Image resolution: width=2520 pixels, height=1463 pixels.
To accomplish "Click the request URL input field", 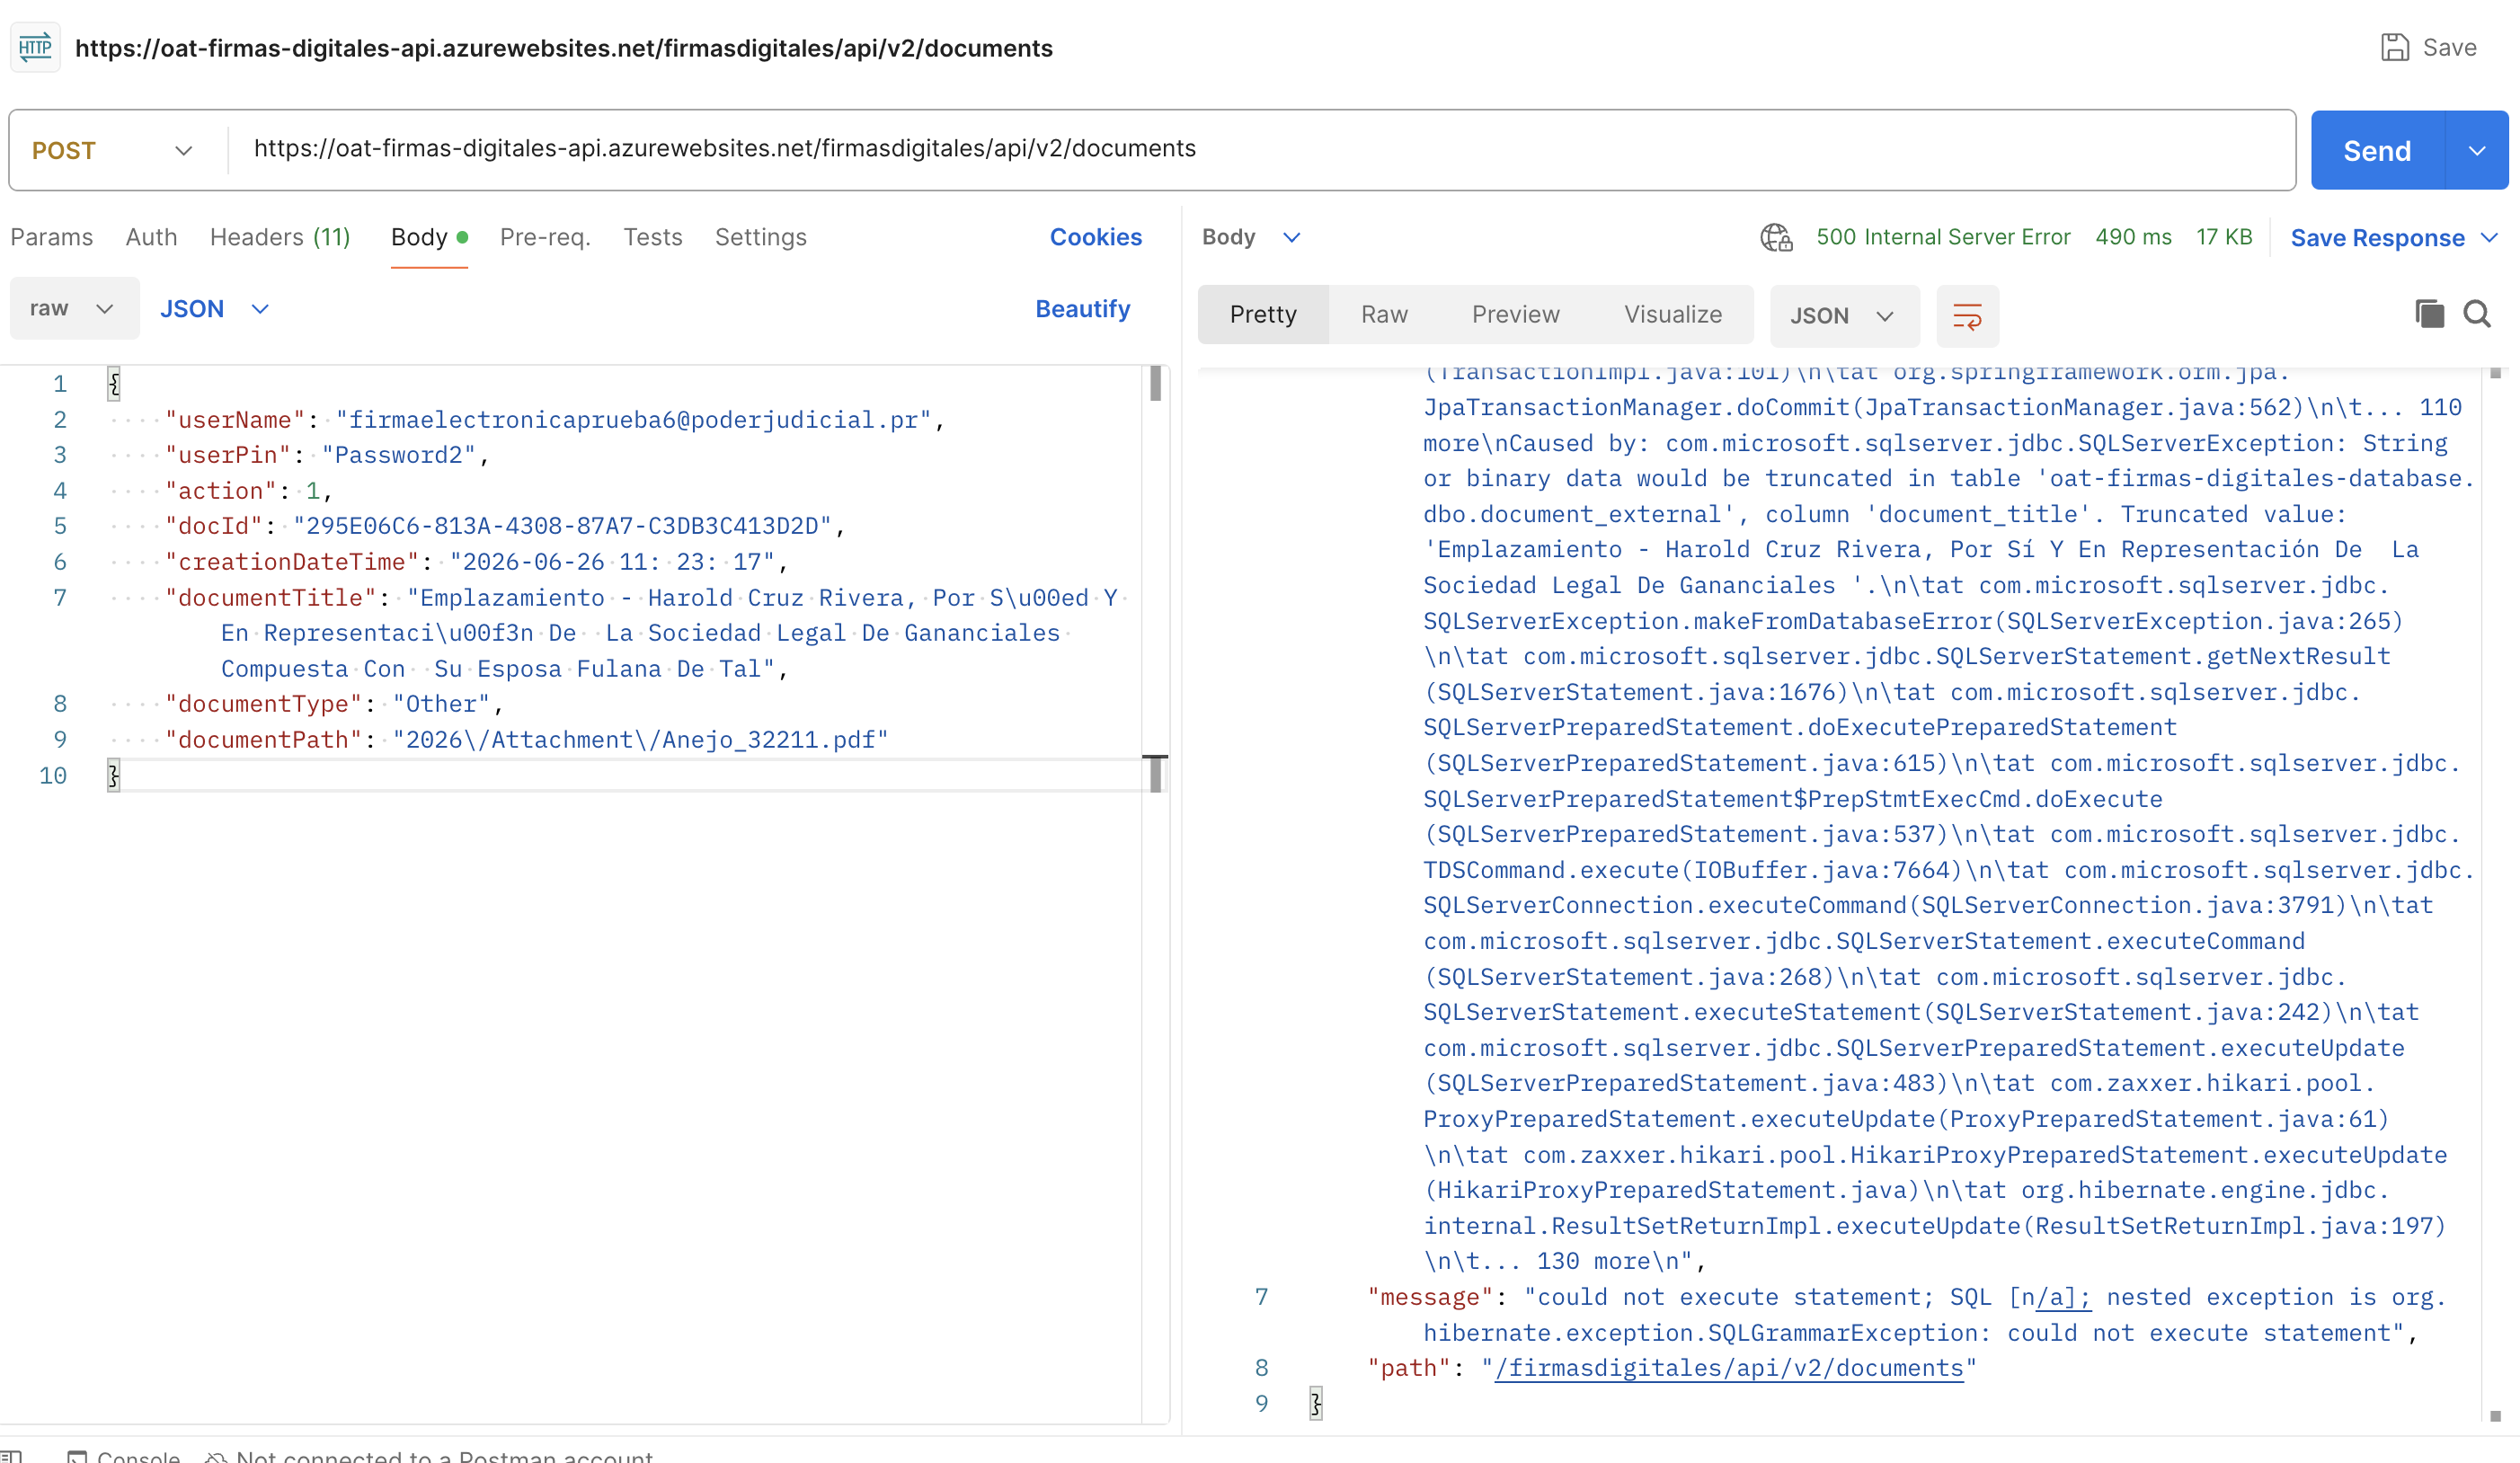I will 1262,149.
